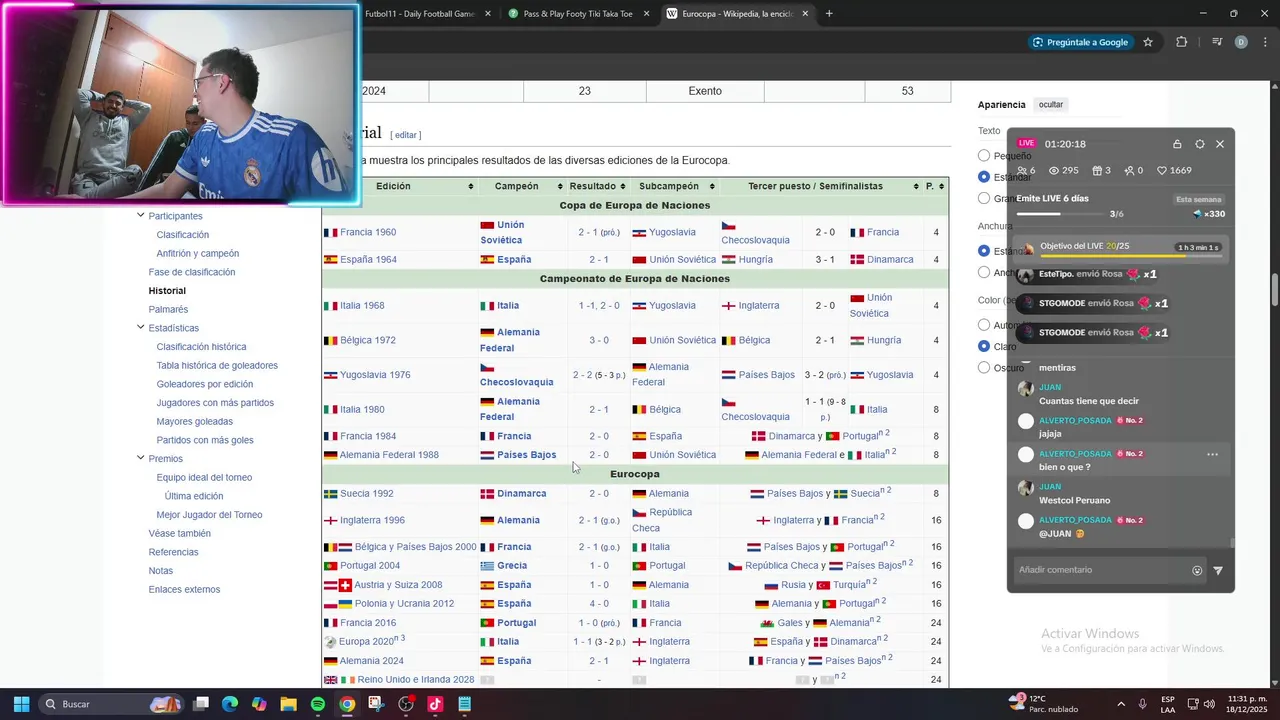Viewport: 1280px width, 720px height.
Task: Open a new browser tab with plus icon
Action: click(x=829, y=14)
